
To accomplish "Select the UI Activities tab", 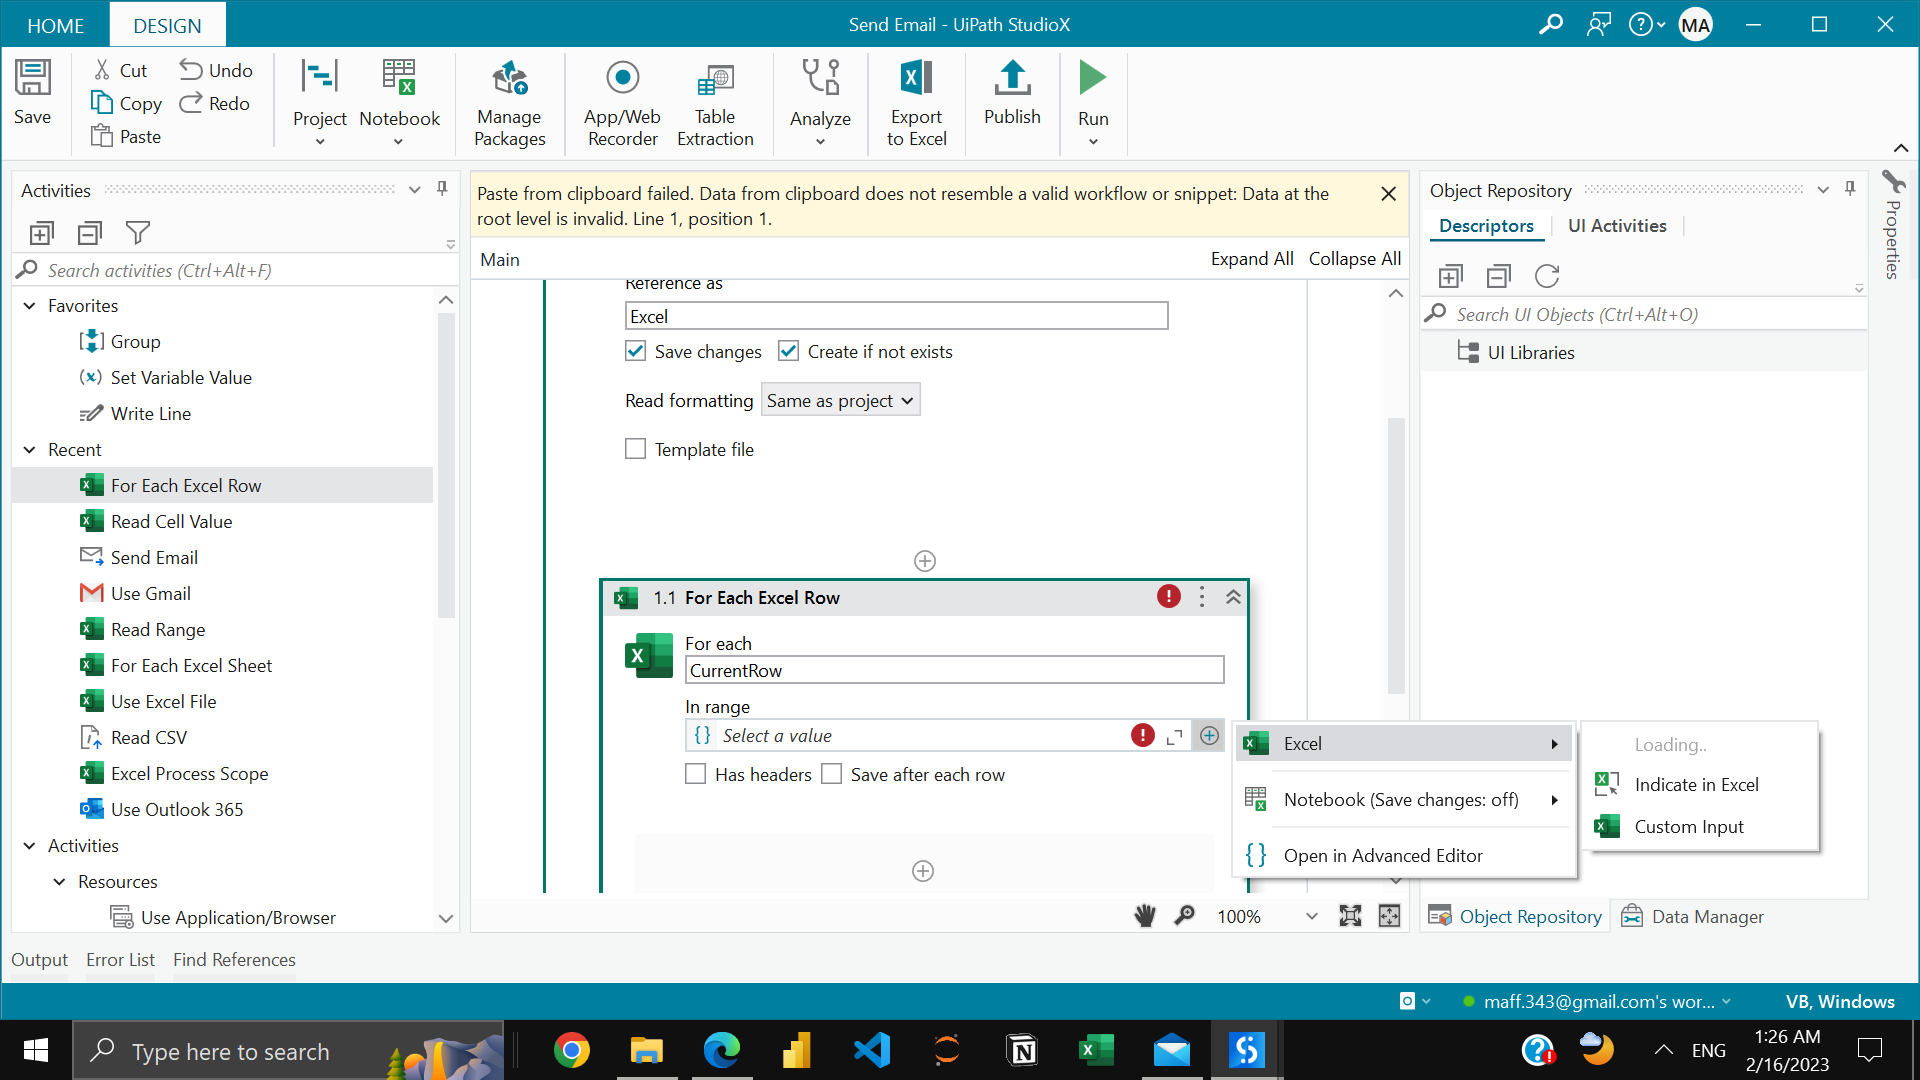I will coord(1617,226).
